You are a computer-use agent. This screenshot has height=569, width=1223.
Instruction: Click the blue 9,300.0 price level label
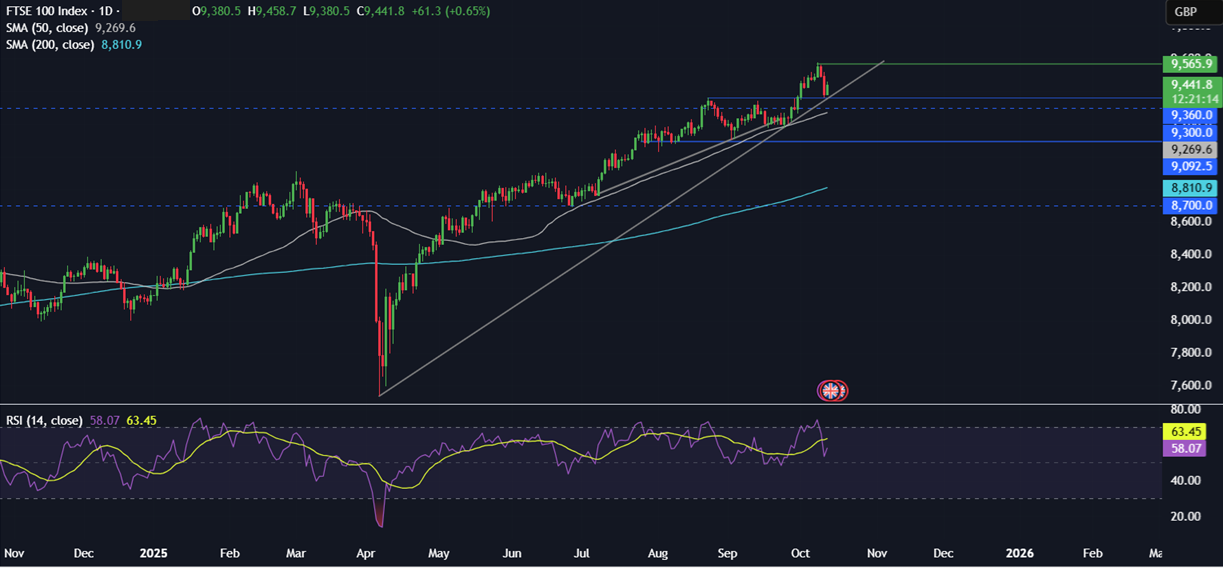pos(1187,132)
